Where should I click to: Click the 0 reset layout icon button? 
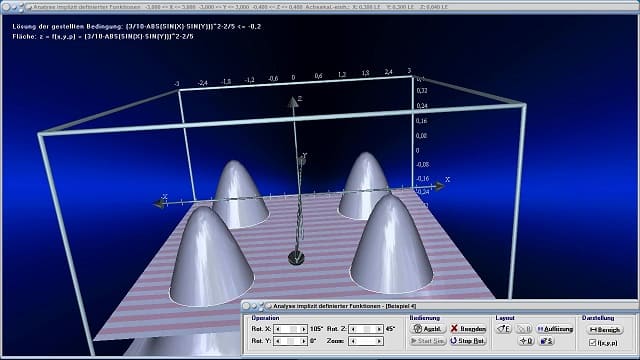tap(526, 341)
